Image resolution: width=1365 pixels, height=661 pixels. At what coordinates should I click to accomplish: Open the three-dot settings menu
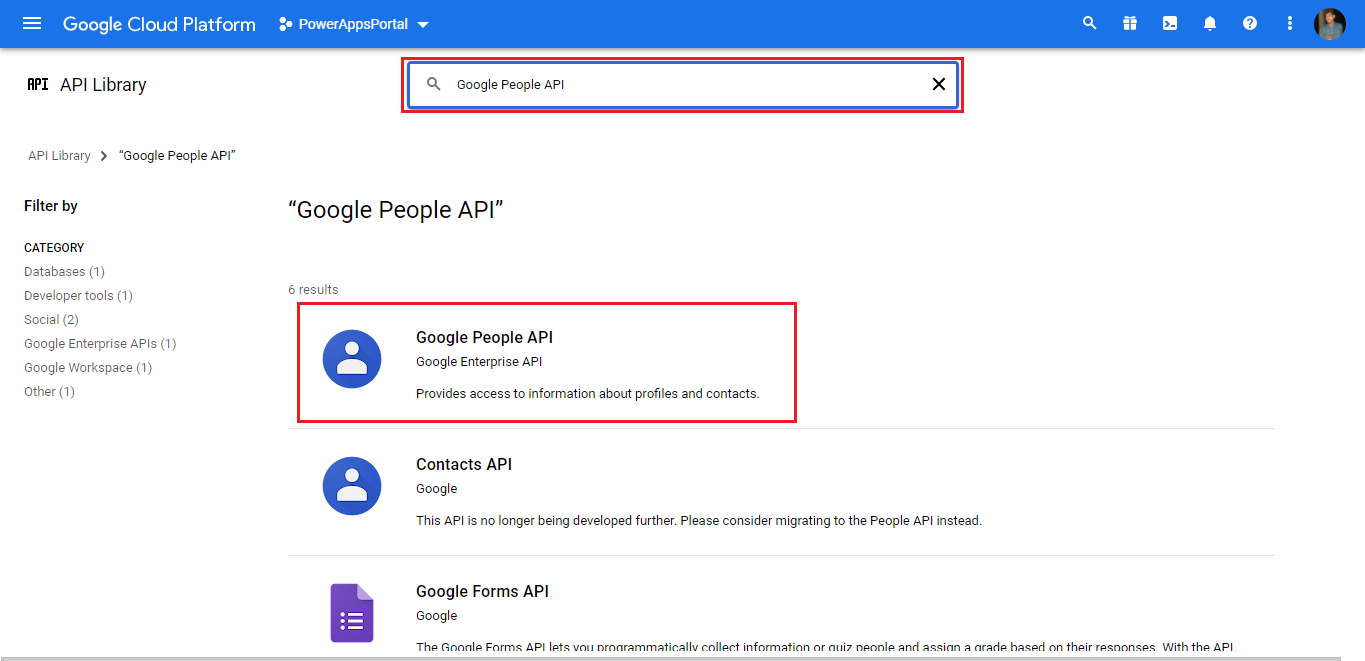pyautogui.click(x=1289, y=23)
